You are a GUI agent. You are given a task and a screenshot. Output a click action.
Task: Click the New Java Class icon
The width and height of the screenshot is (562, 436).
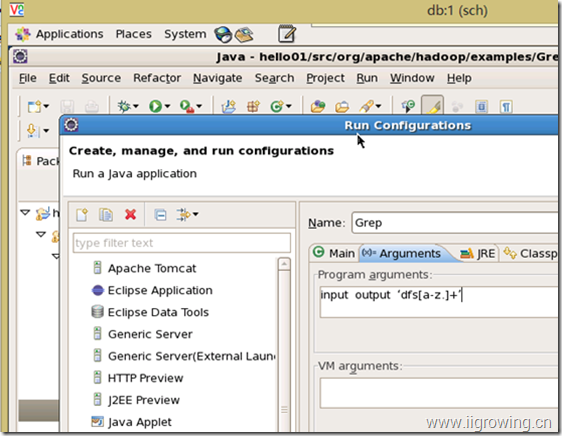tap(277, 106)
